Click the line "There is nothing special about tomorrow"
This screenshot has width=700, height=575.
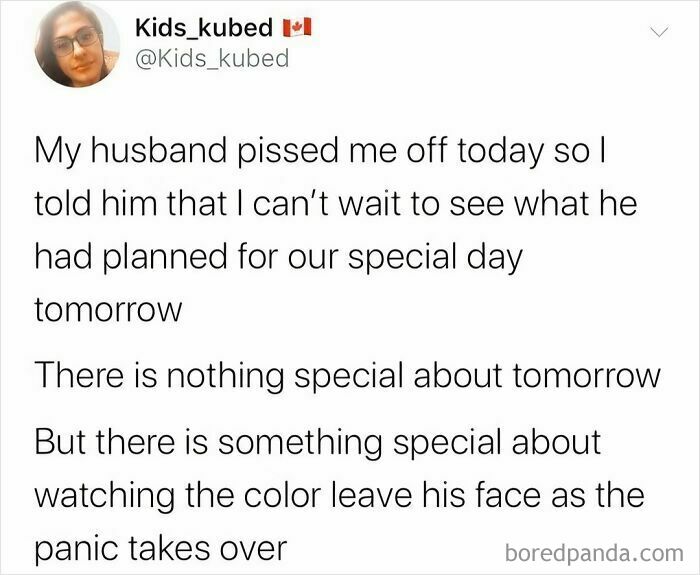pos(347,376)
